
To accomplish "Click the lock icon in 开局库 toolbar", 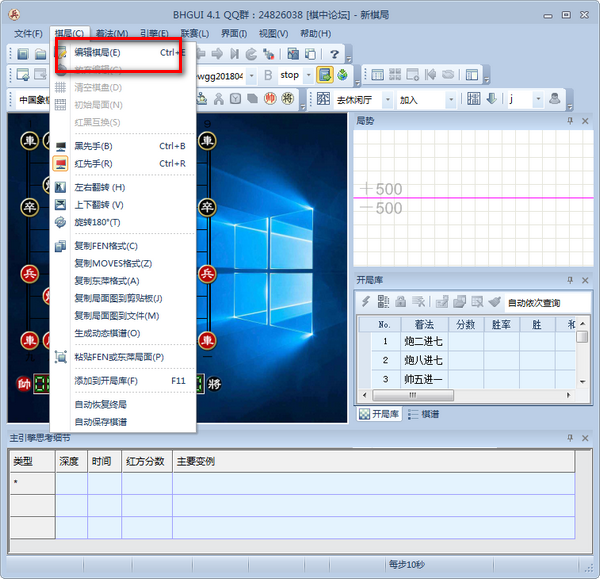I will pos(400,301).
